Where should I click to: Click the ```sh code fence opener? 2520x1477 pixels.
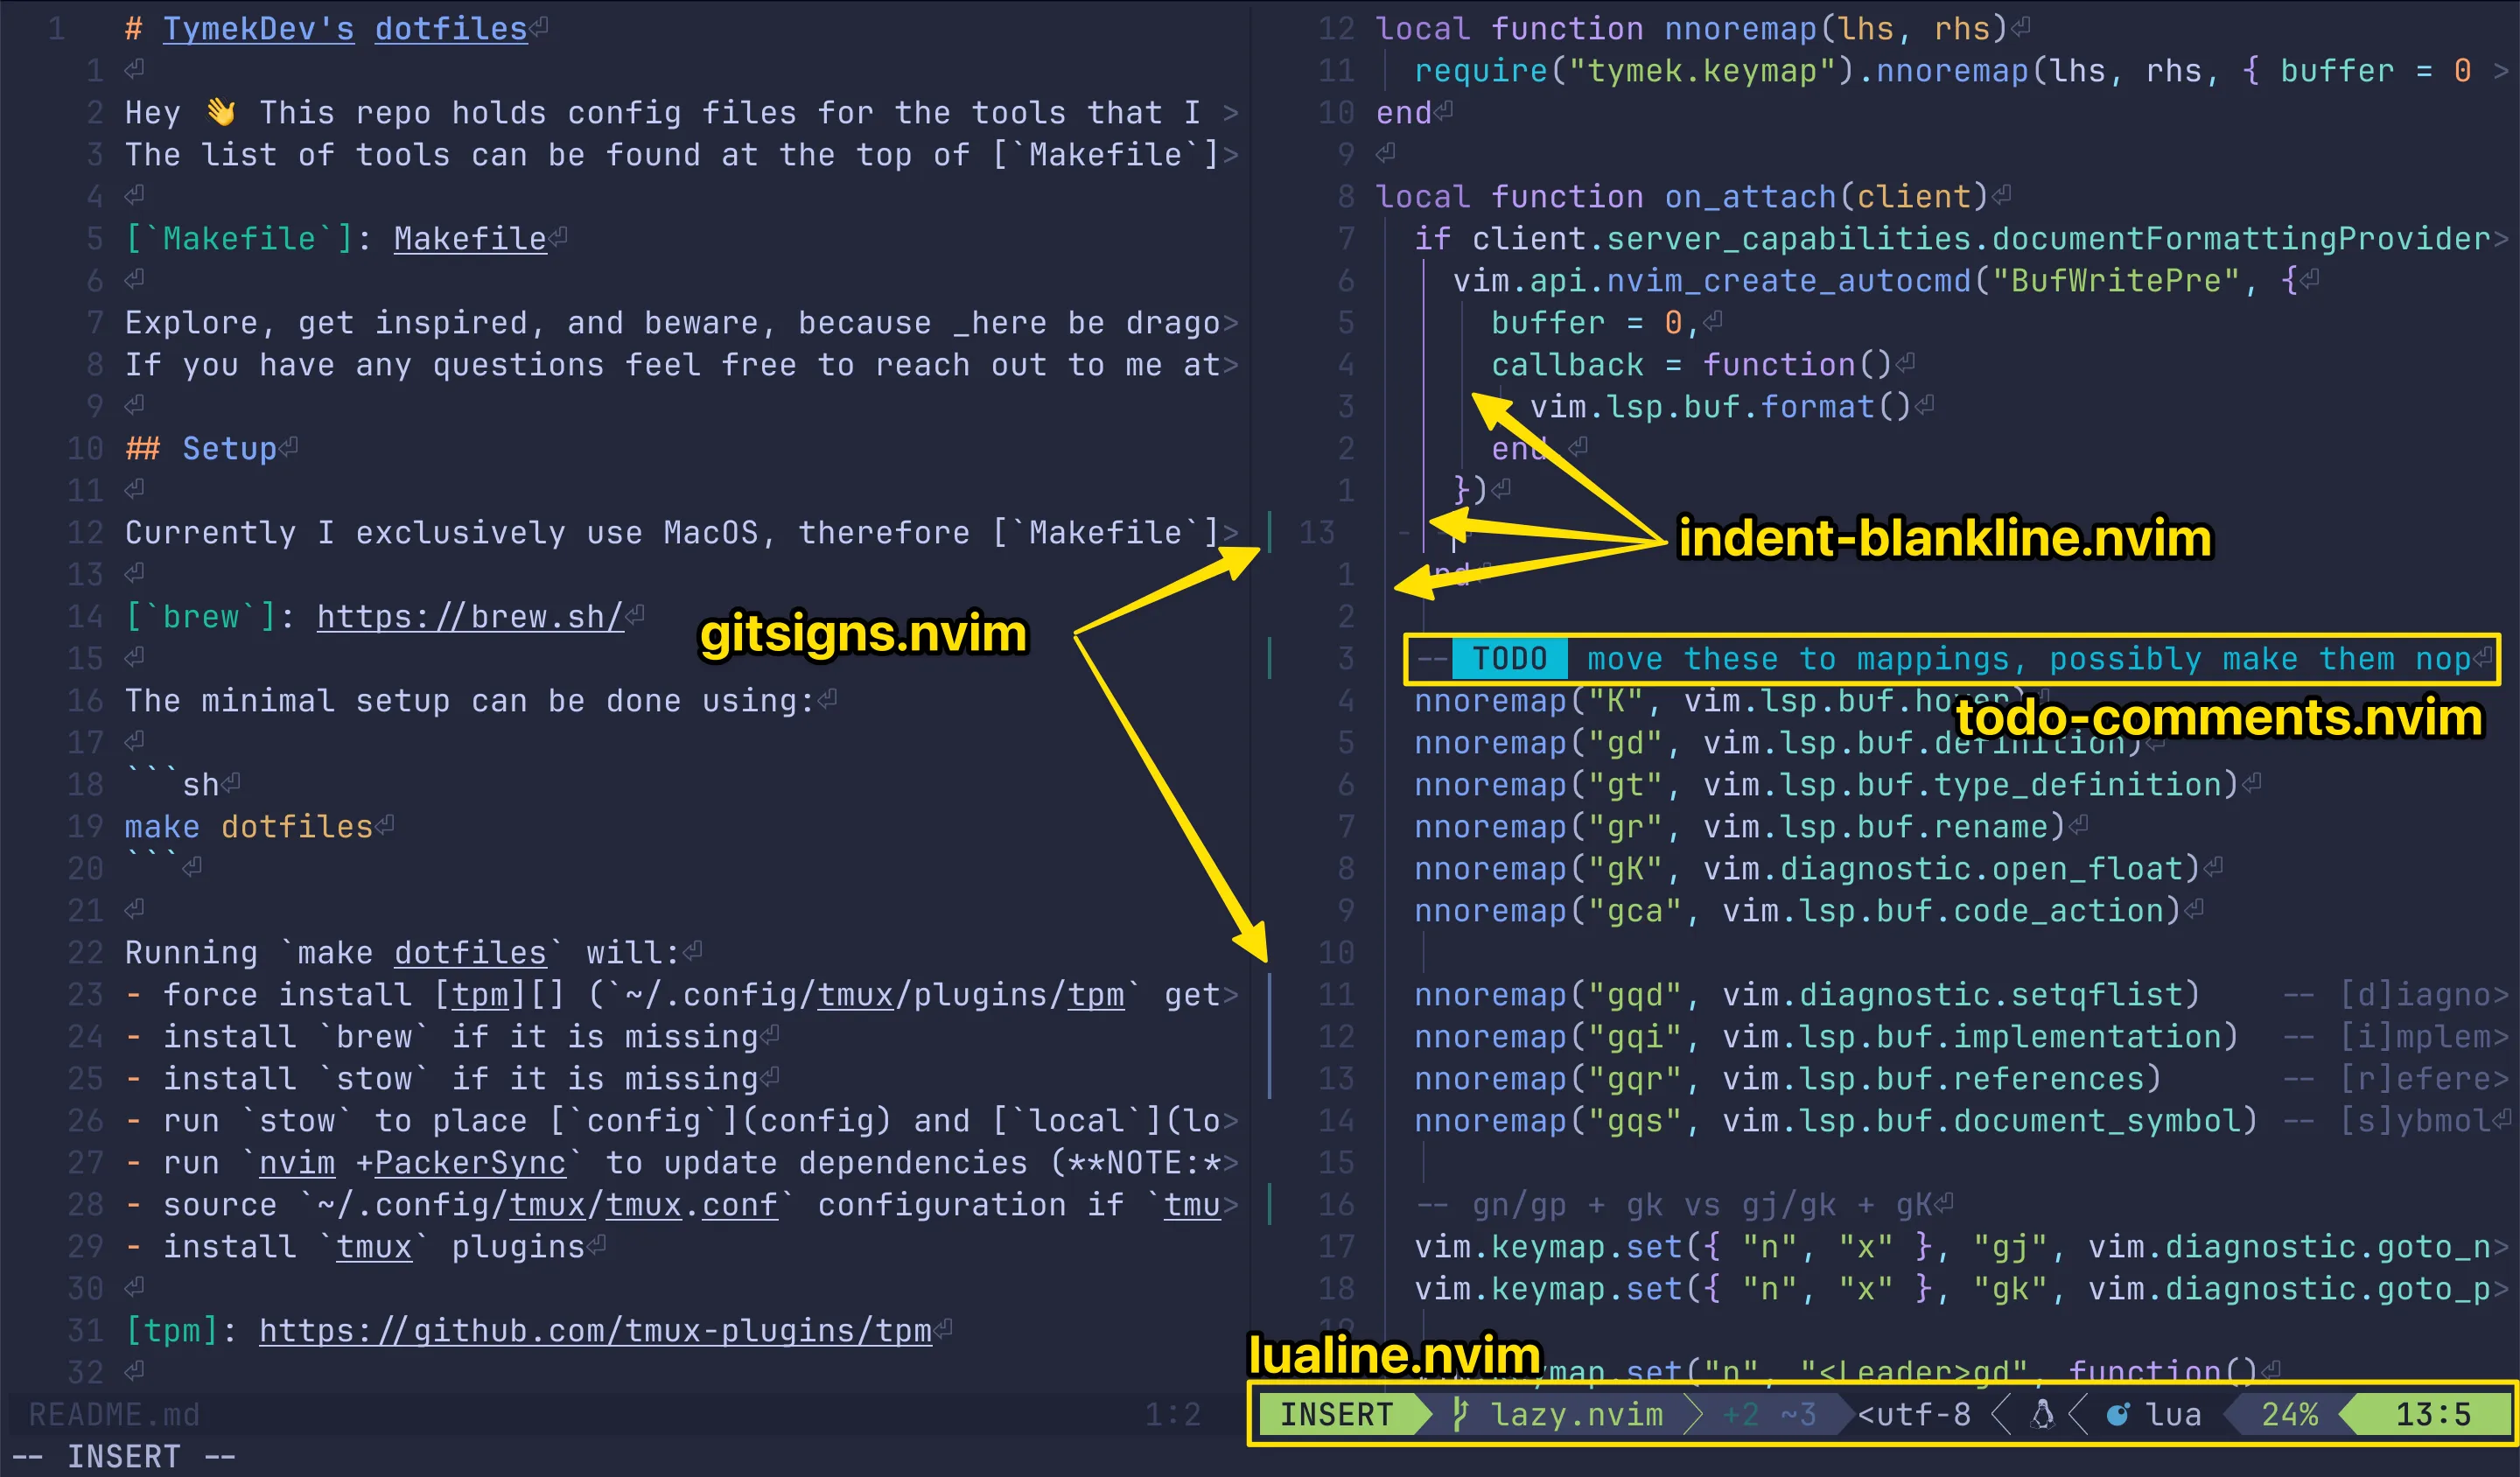[172, 784]
